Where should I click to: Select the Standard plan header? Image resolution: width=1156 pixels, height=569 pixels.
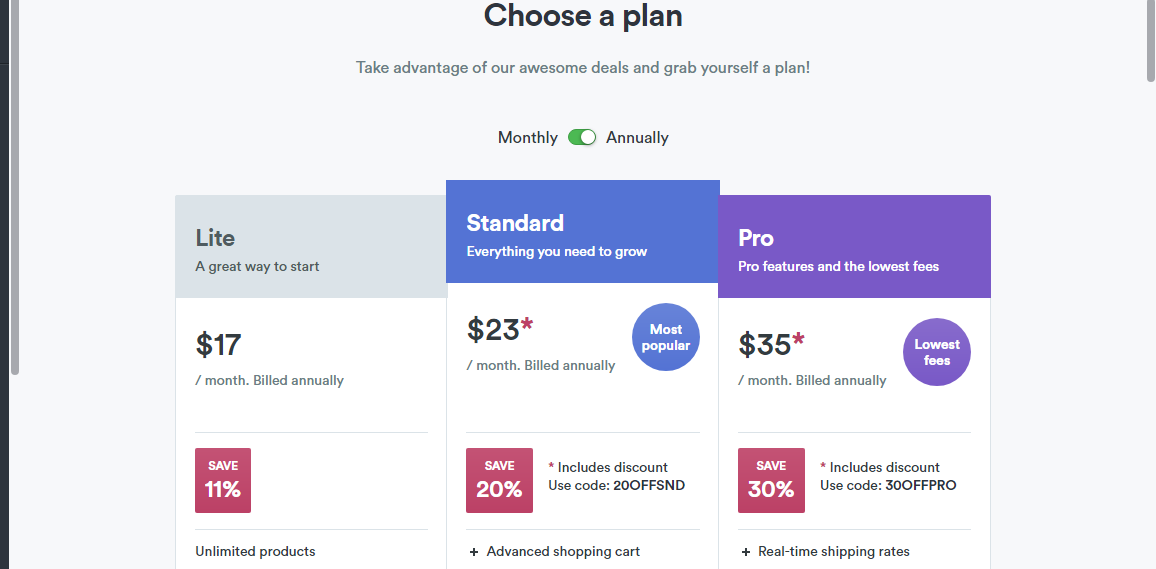click(582, 232)
